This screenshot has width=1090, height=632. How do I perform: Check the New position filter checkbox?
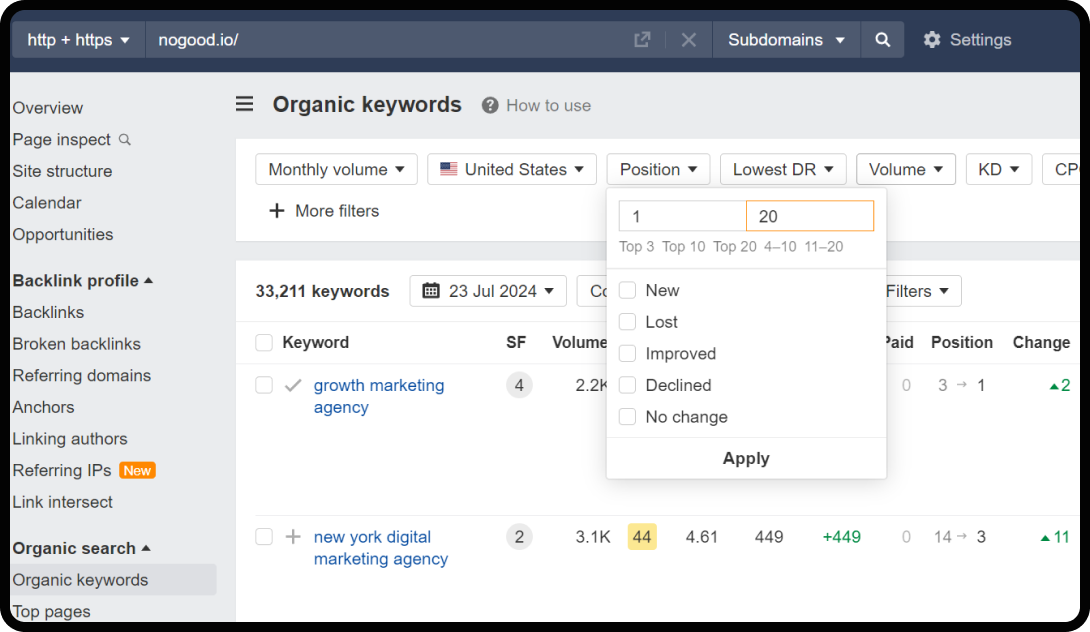point(627,290)
